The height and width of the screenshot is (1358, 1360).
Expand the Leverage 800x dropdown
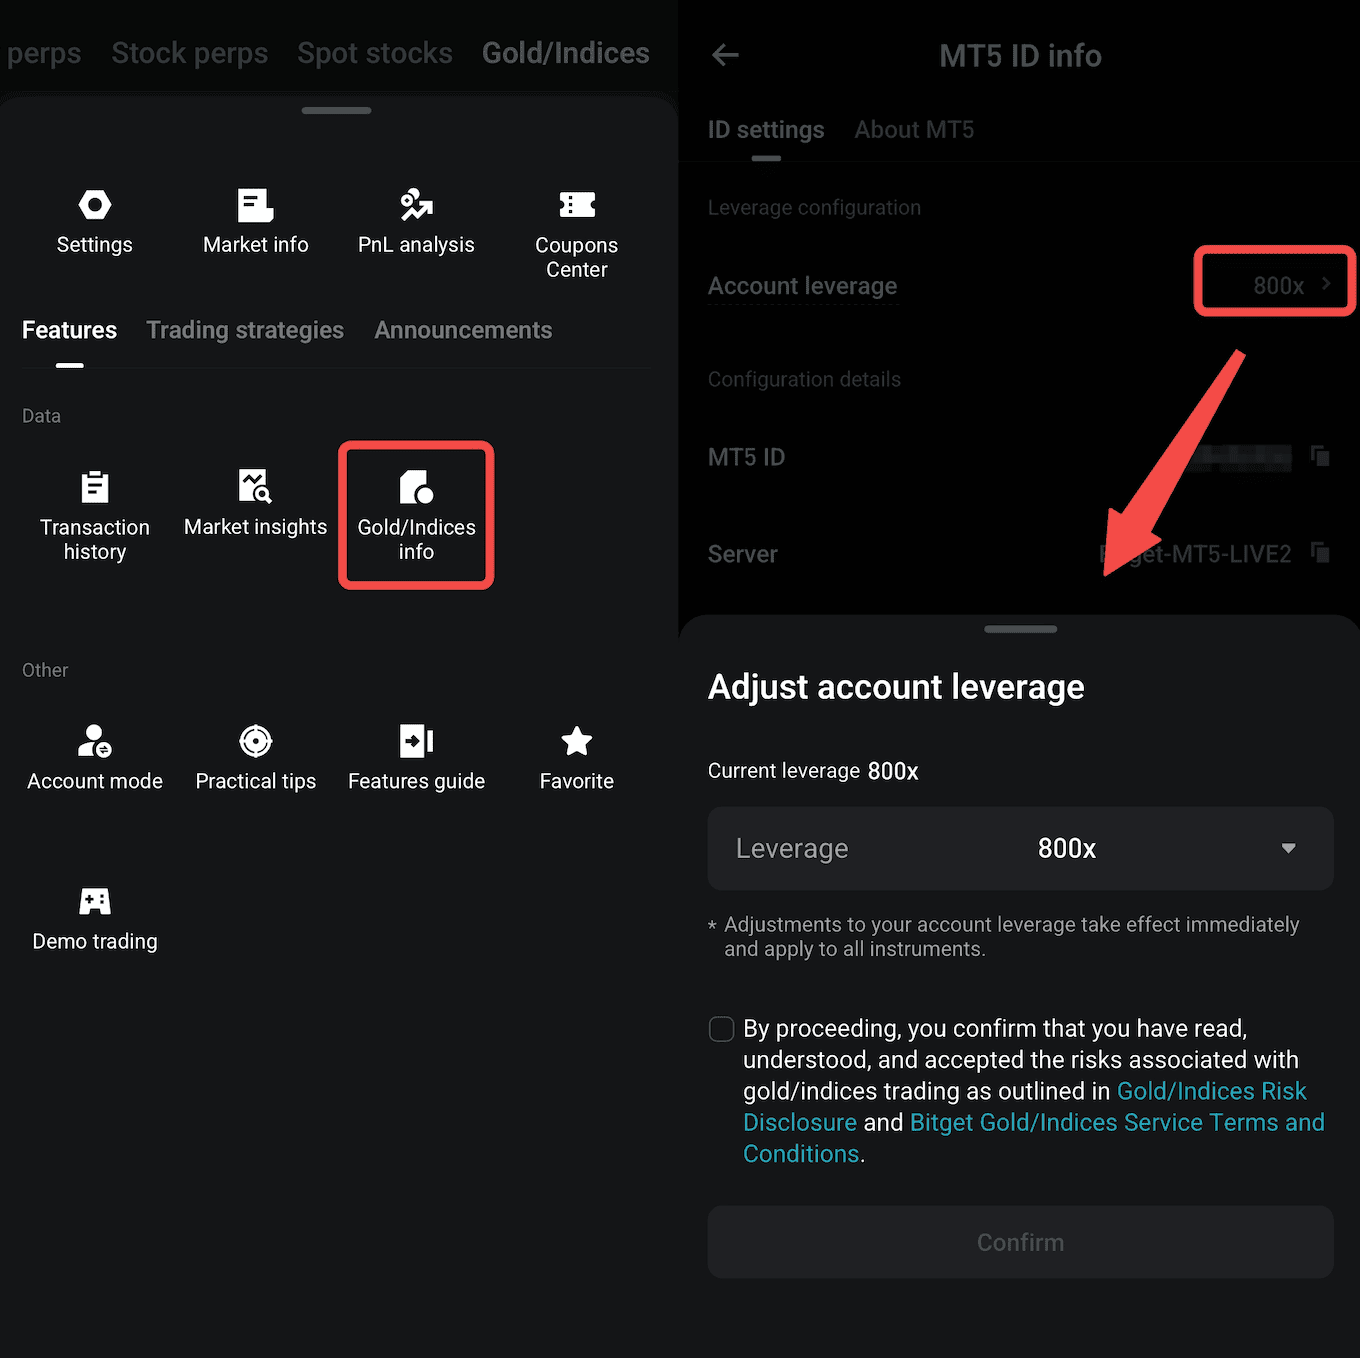[x=1021, y=848]
